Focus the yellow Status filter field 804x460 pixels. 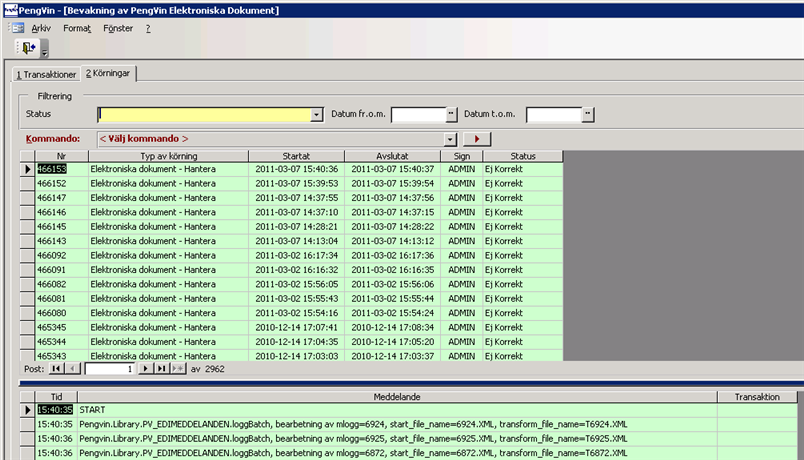[204, 114]
